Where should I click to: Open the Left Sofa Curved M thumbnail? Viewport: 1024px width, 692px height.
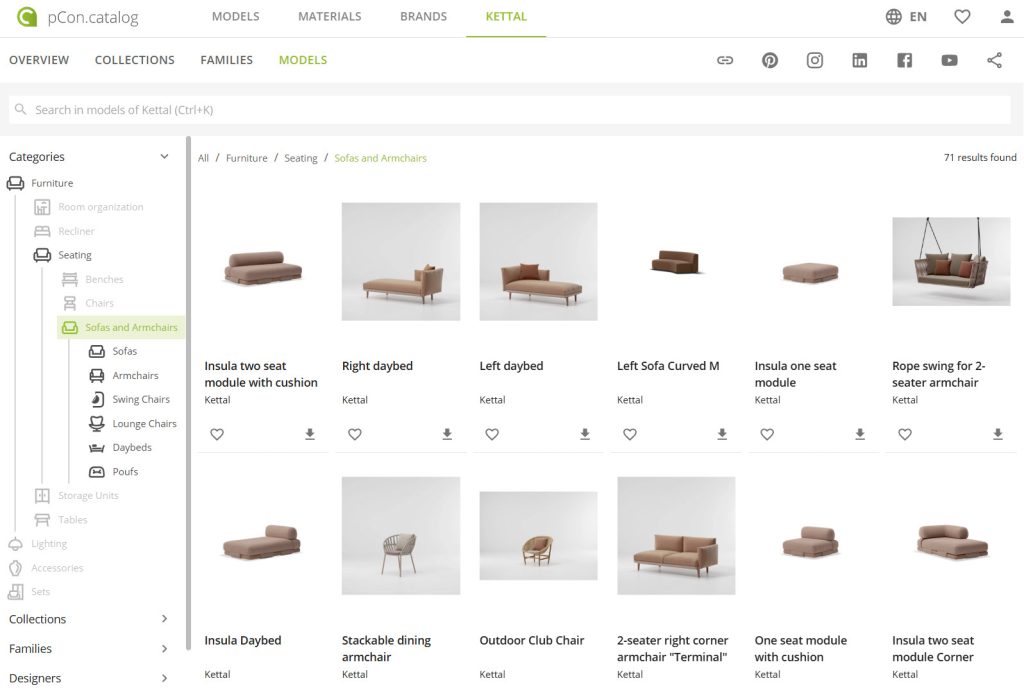click(676, 262)
